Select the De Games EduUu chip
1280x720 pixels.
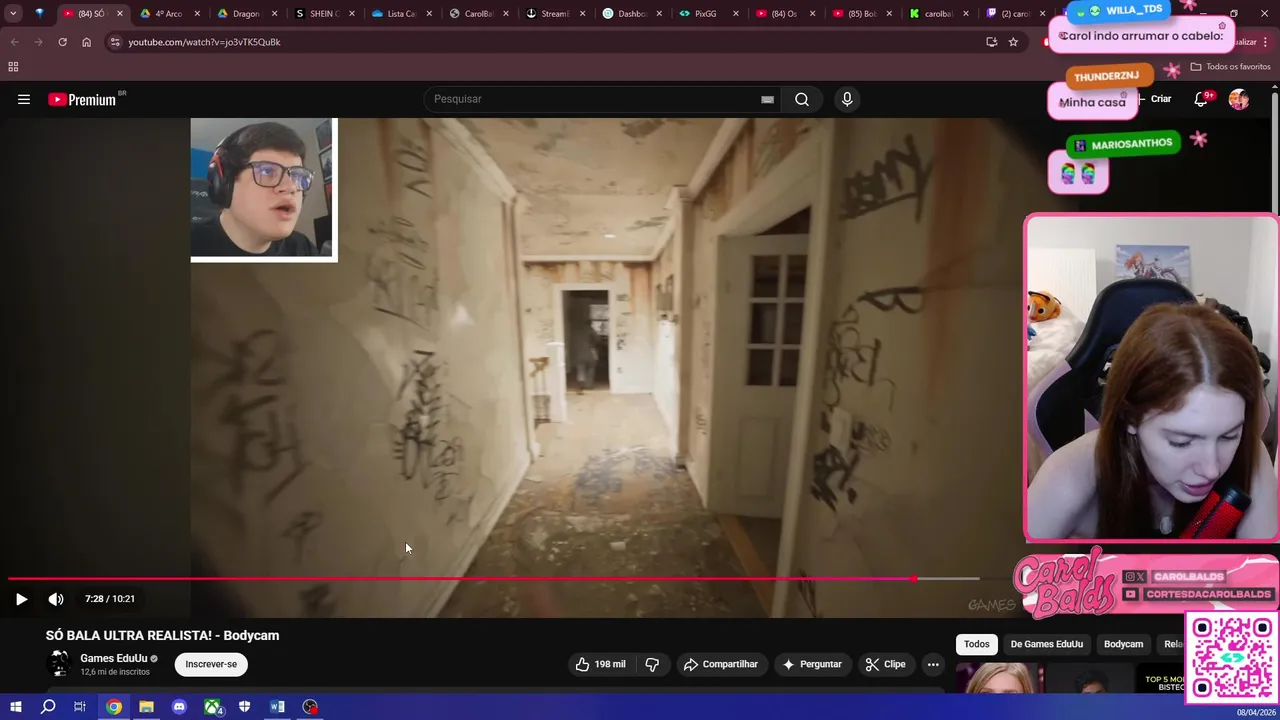[x=1046, y=644]
